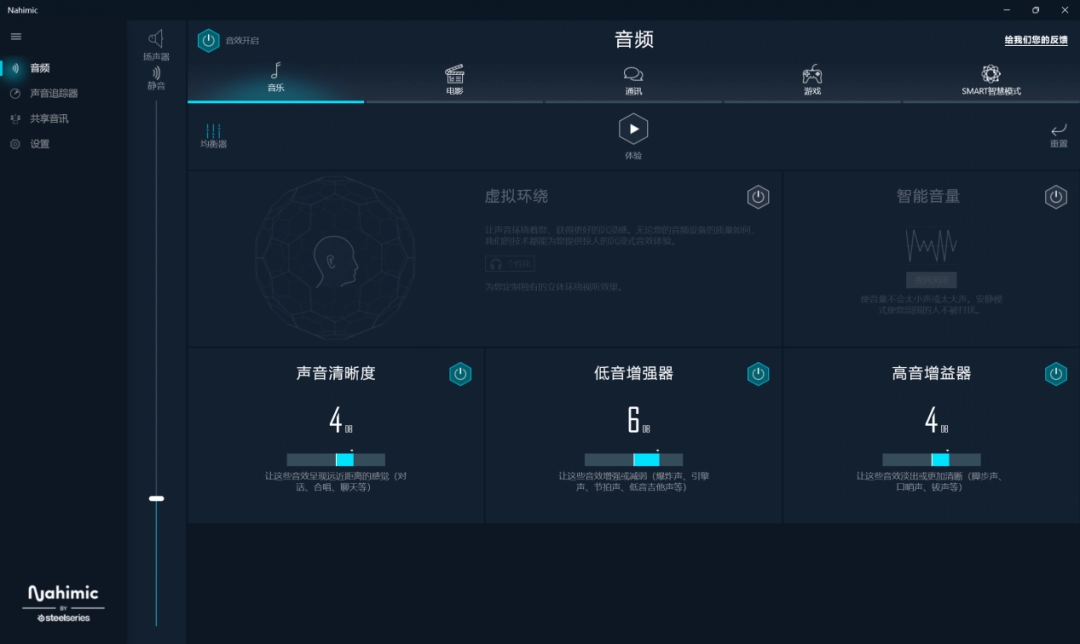Open the 均衡器 (Equalizer) panel

pos(212,134)
